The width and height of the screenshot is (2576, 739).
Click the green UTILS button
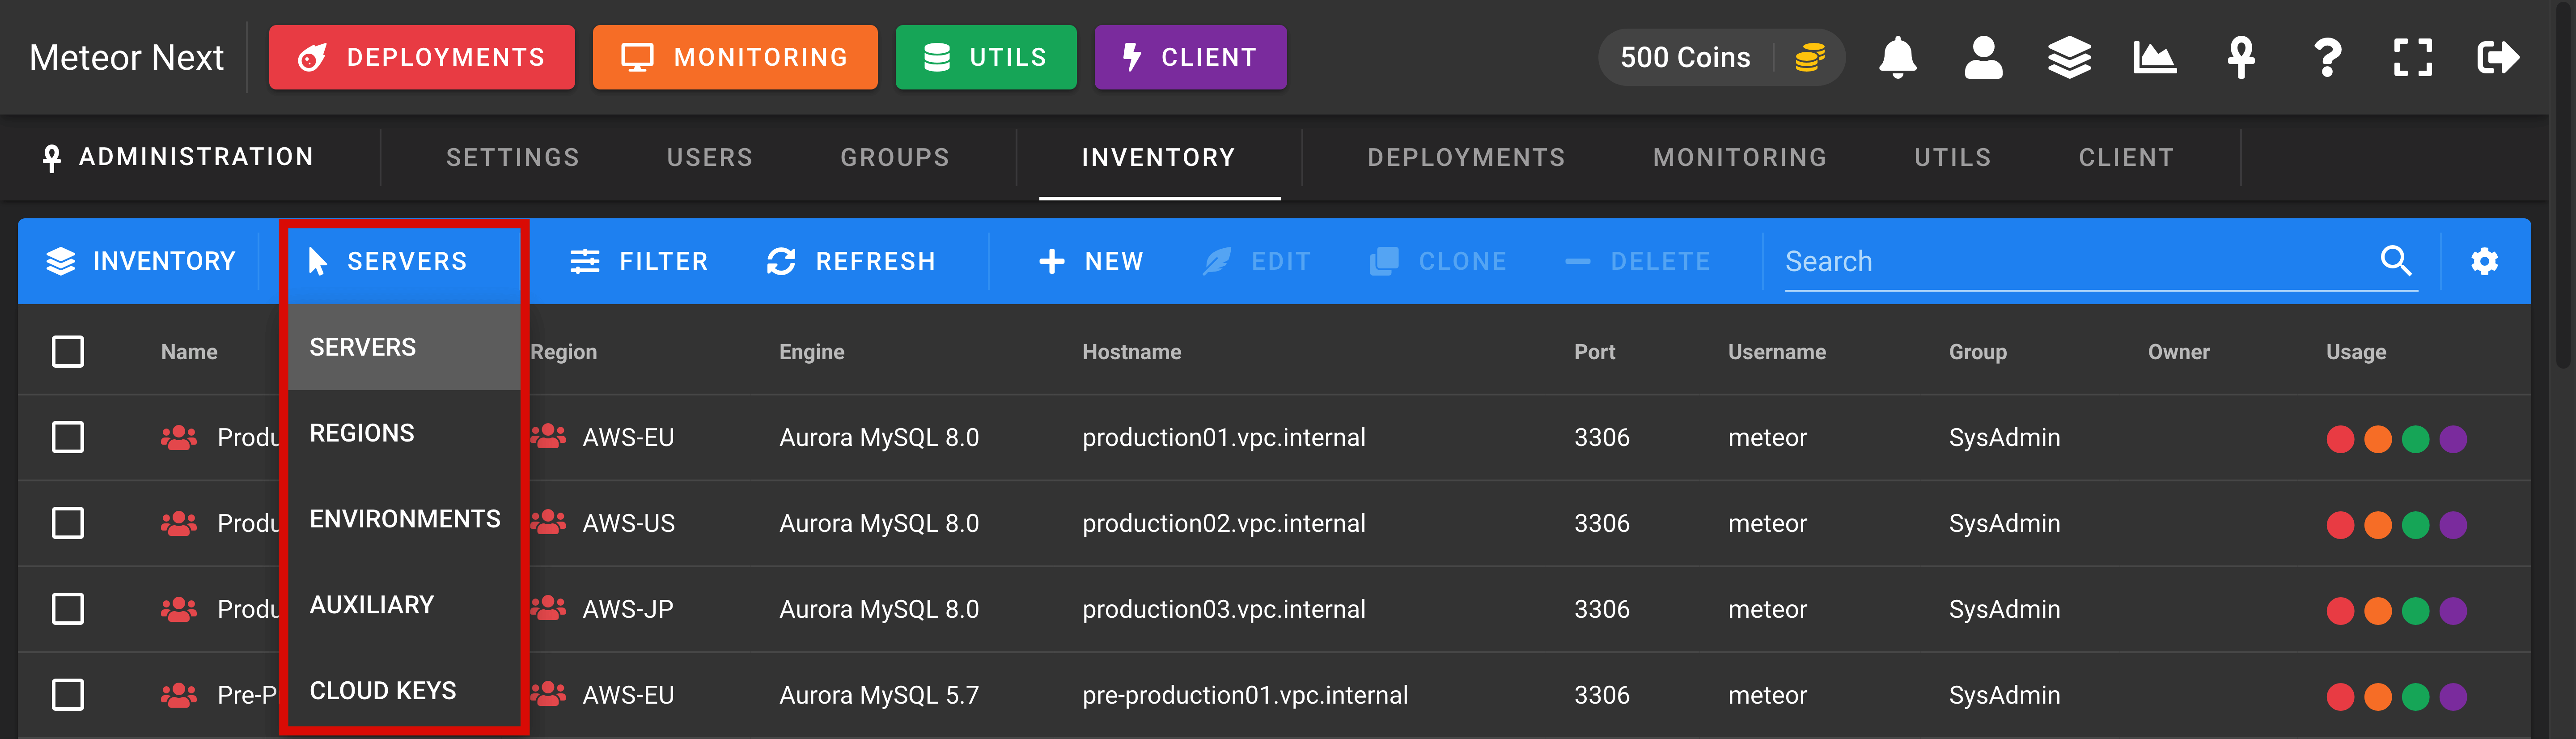(986, 57)
